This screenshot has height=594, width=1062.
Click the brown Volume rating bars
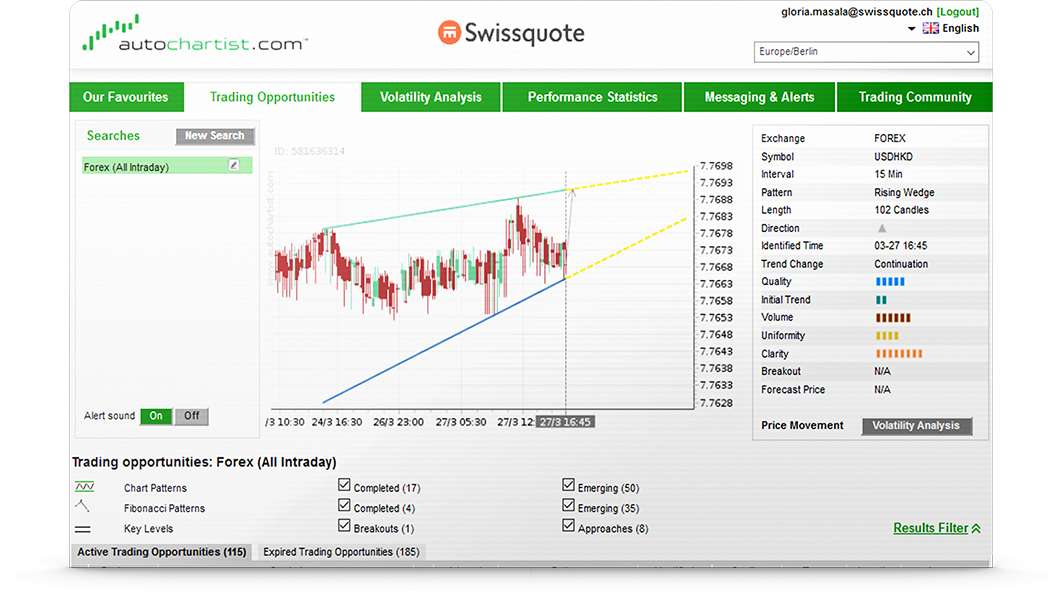coord(893,318)
